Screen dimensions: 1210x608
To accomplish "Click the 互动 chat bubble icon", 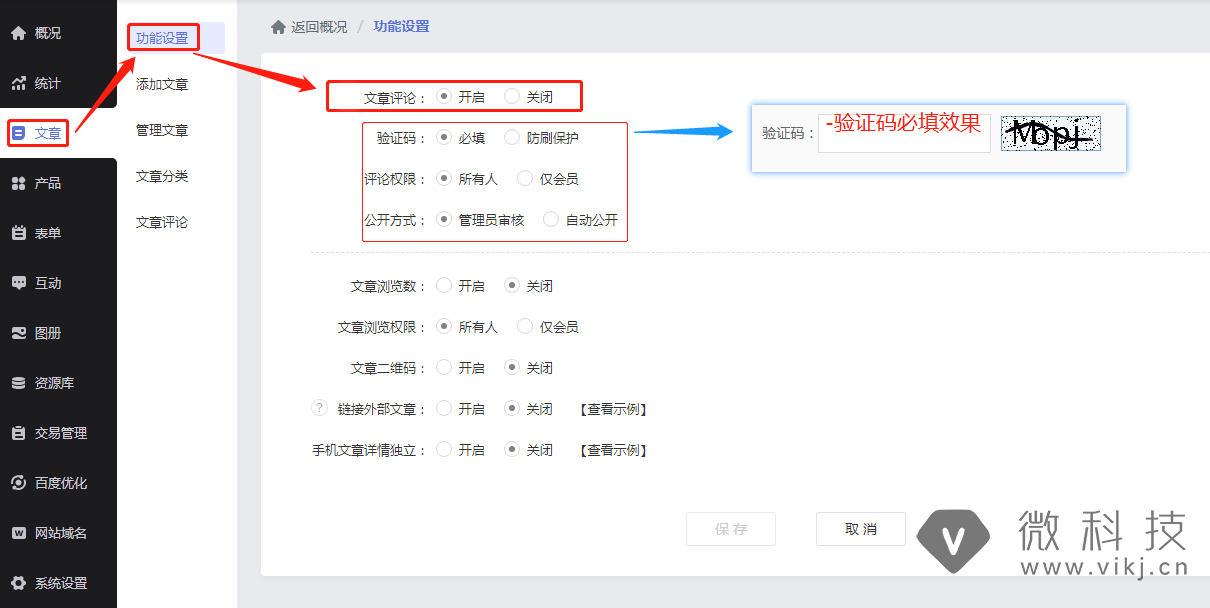I will (18, 283).
